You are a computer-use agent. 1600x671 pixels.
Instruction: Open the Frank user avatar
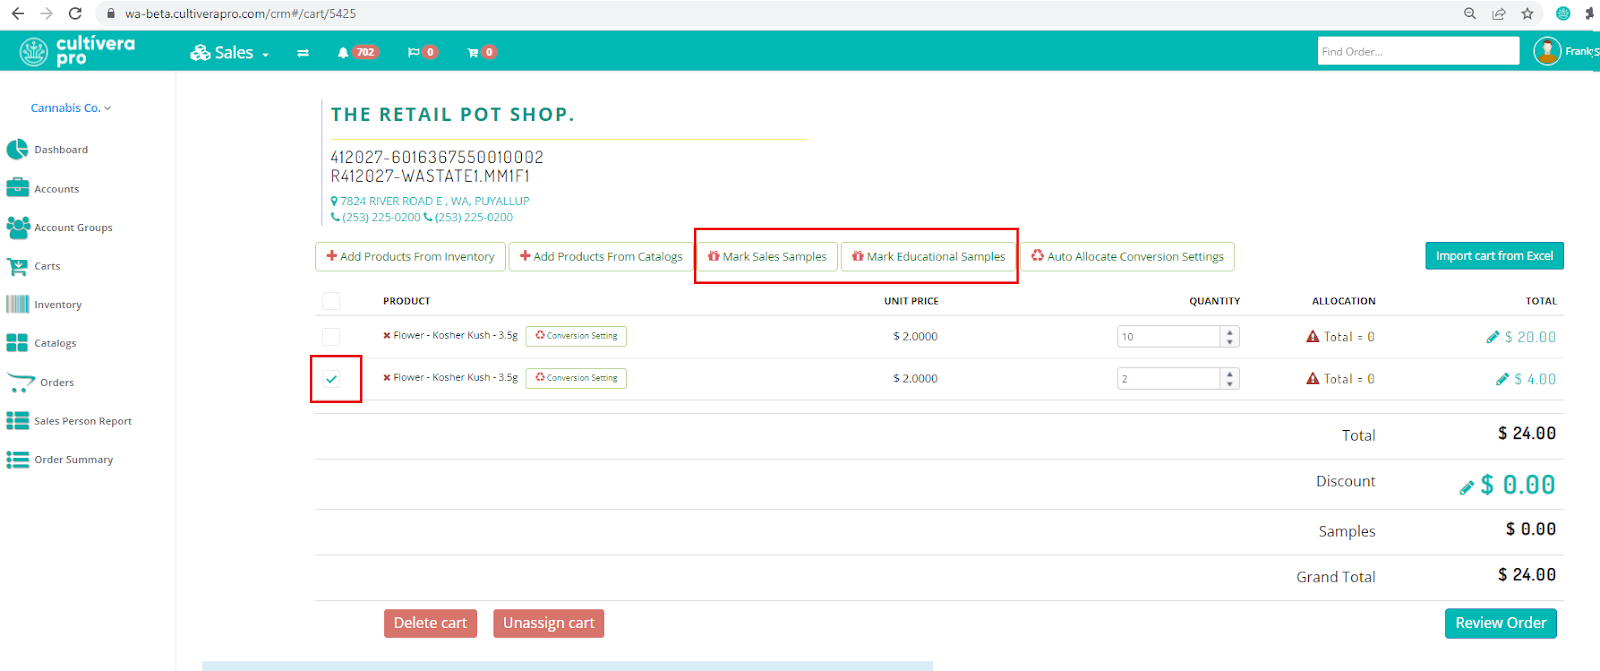[x=1547, y=51]
